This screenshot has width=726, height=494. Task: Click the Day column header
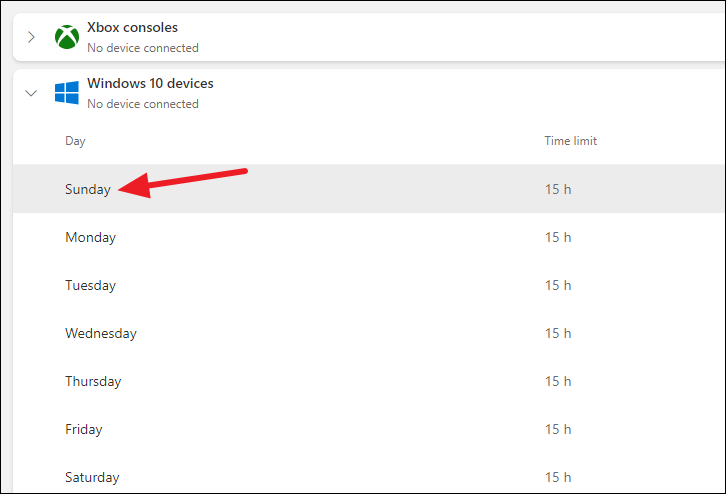point(75,141)
